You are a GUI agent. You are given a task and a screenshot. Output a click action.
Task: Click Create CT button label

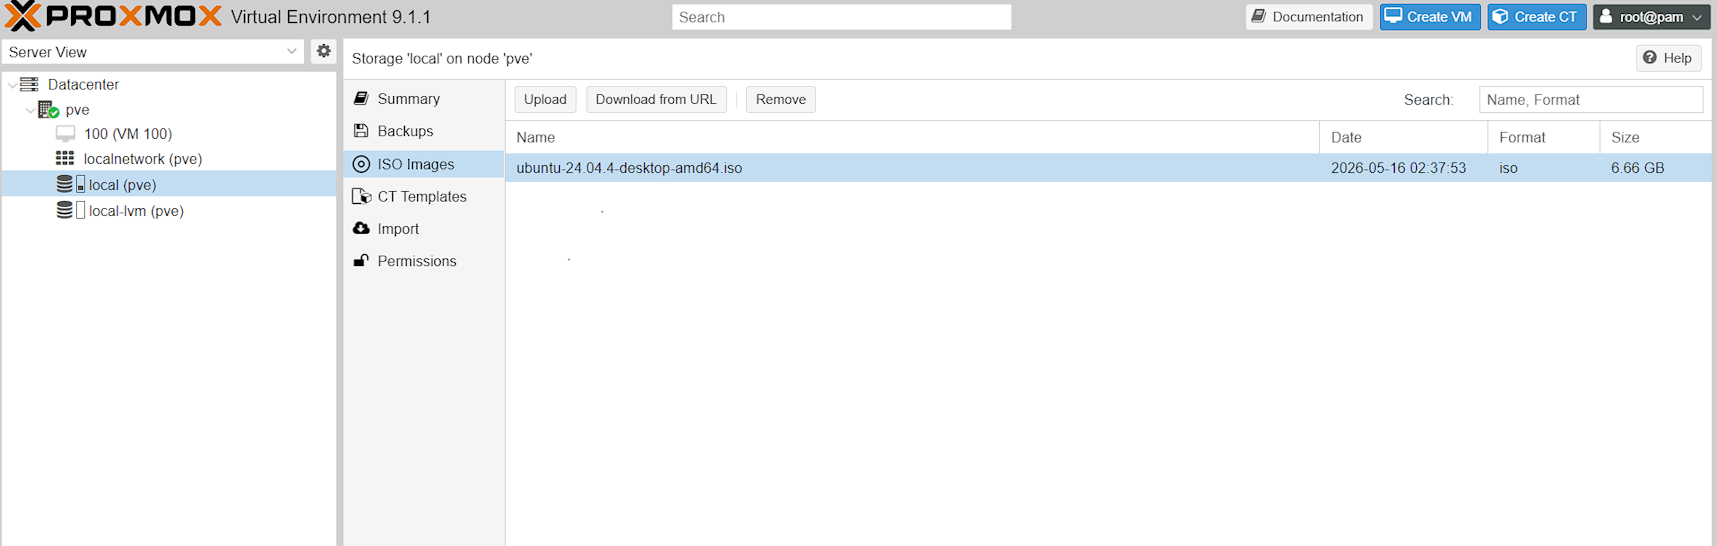[x=1545, y=17]
